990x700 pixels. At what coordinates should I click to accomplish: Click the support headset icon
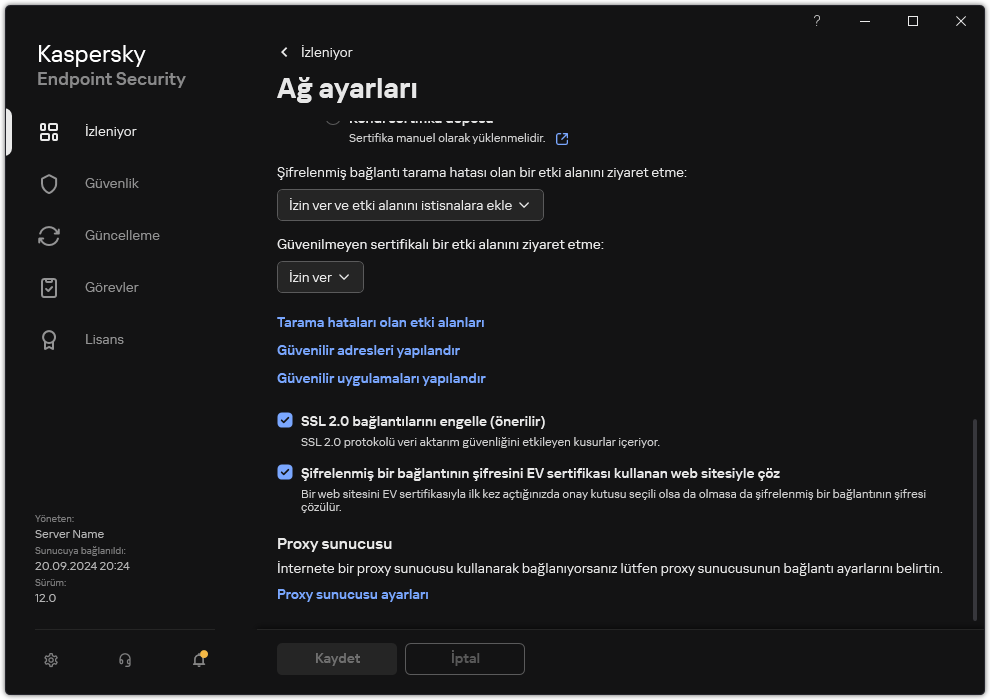pos(125,660)
